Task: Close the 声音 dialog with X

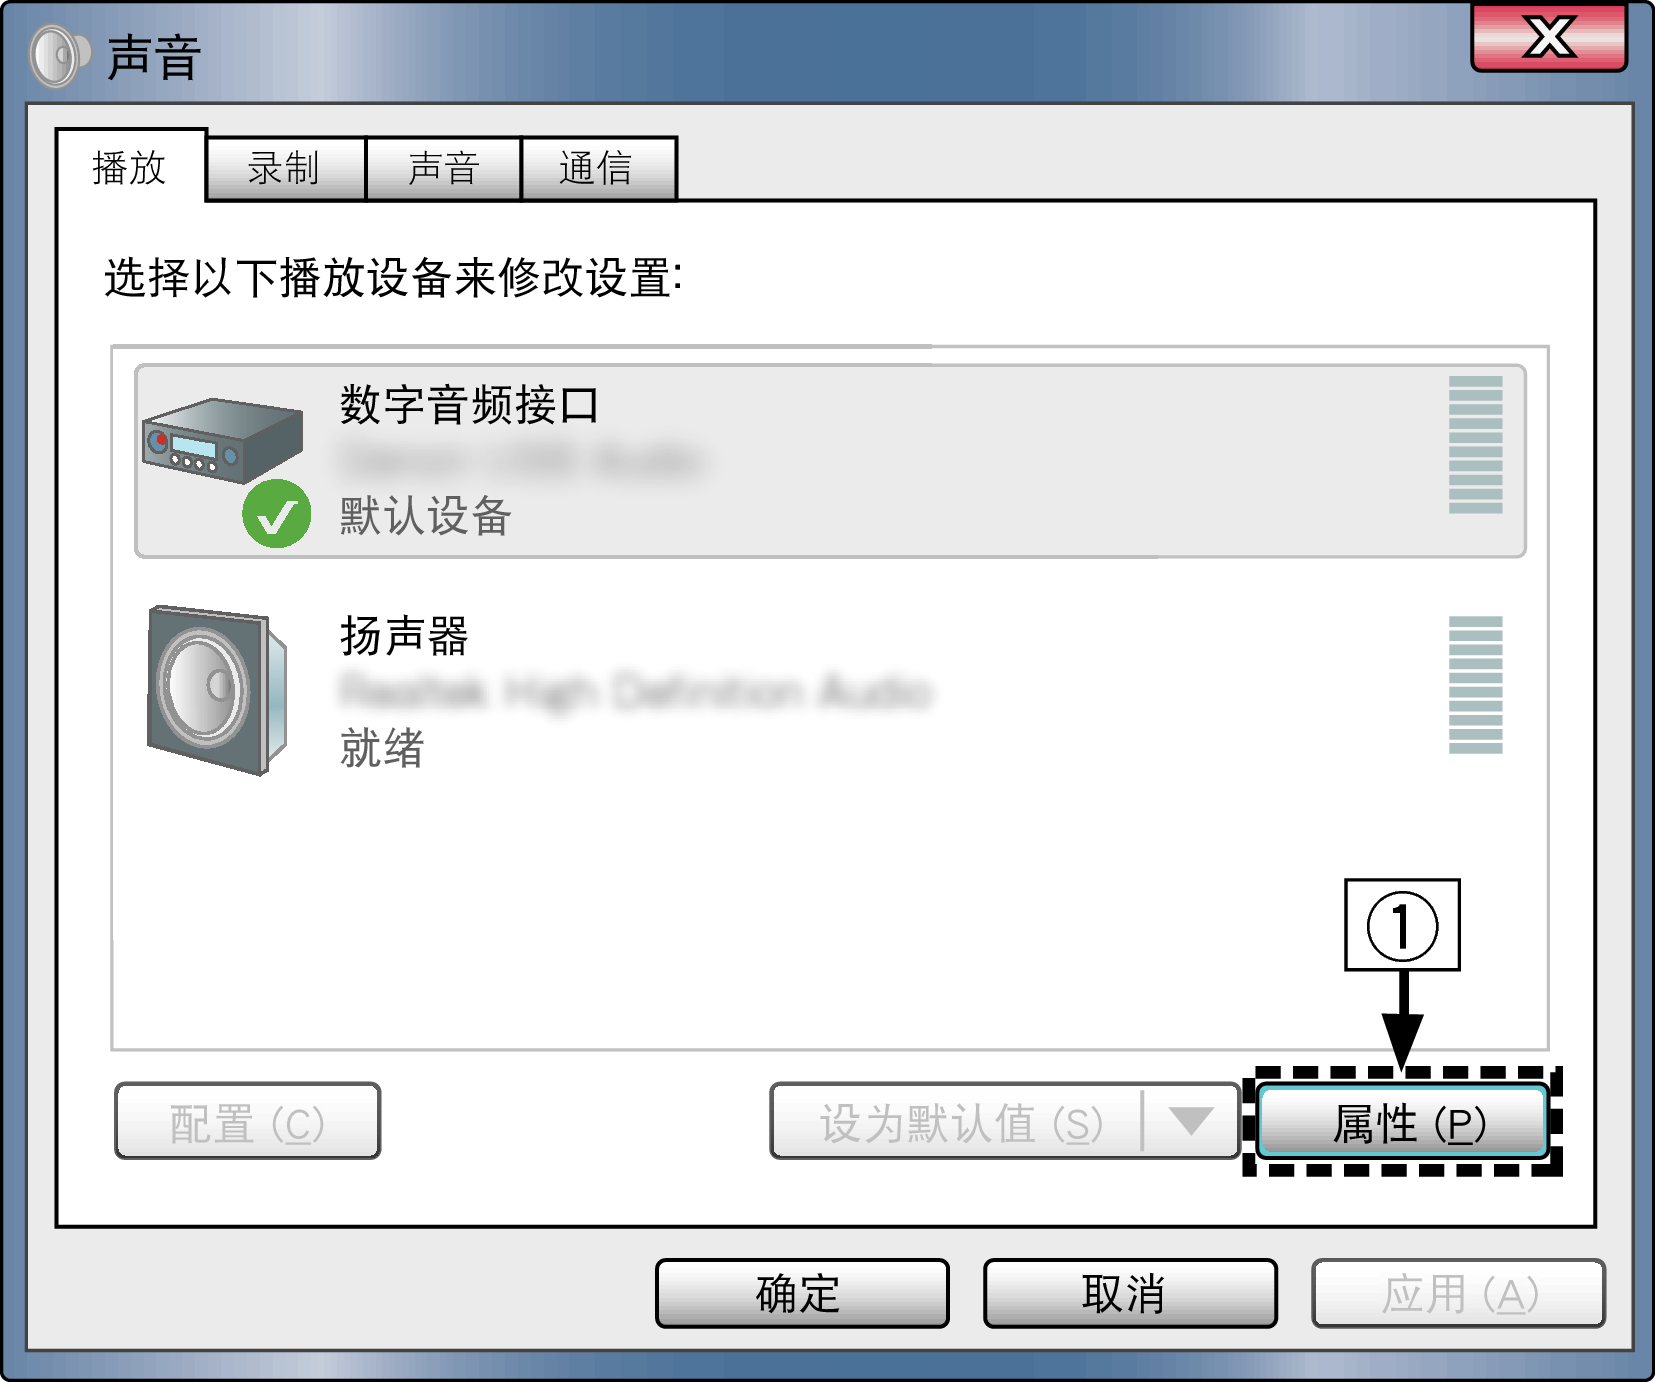Action: click(x=1549, y=38)
